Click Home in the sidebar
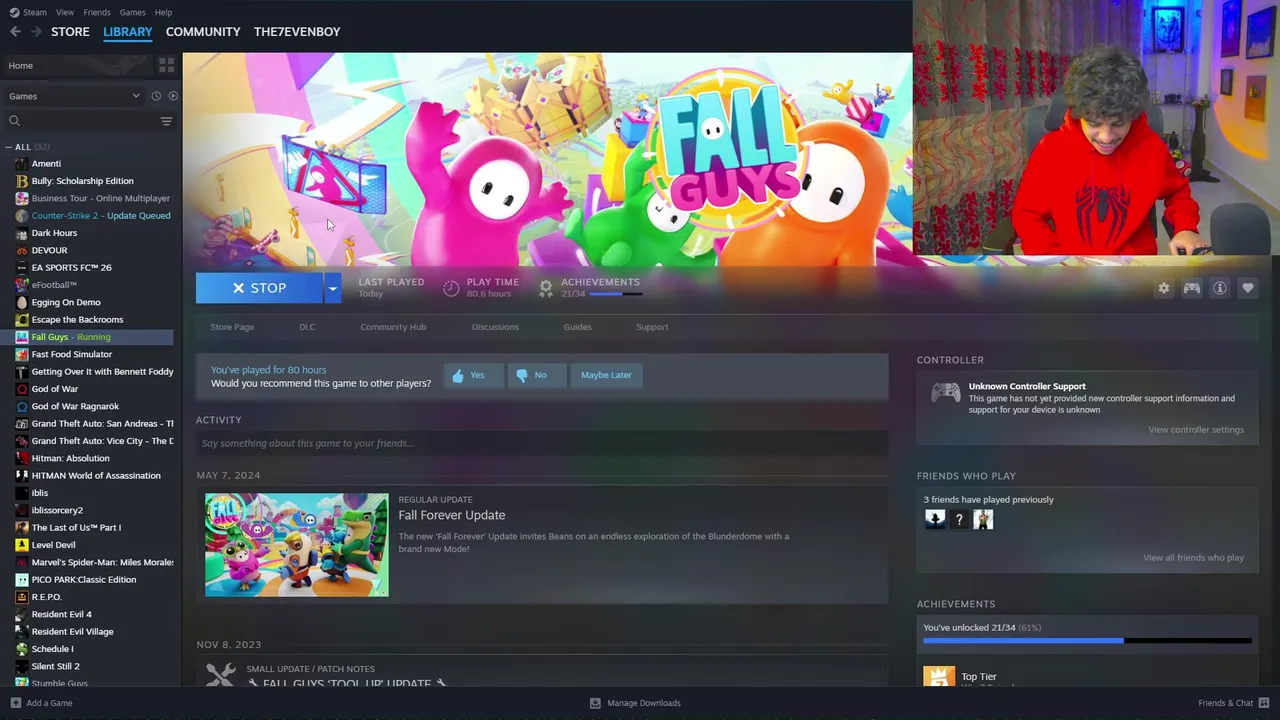 coord(20,66)
